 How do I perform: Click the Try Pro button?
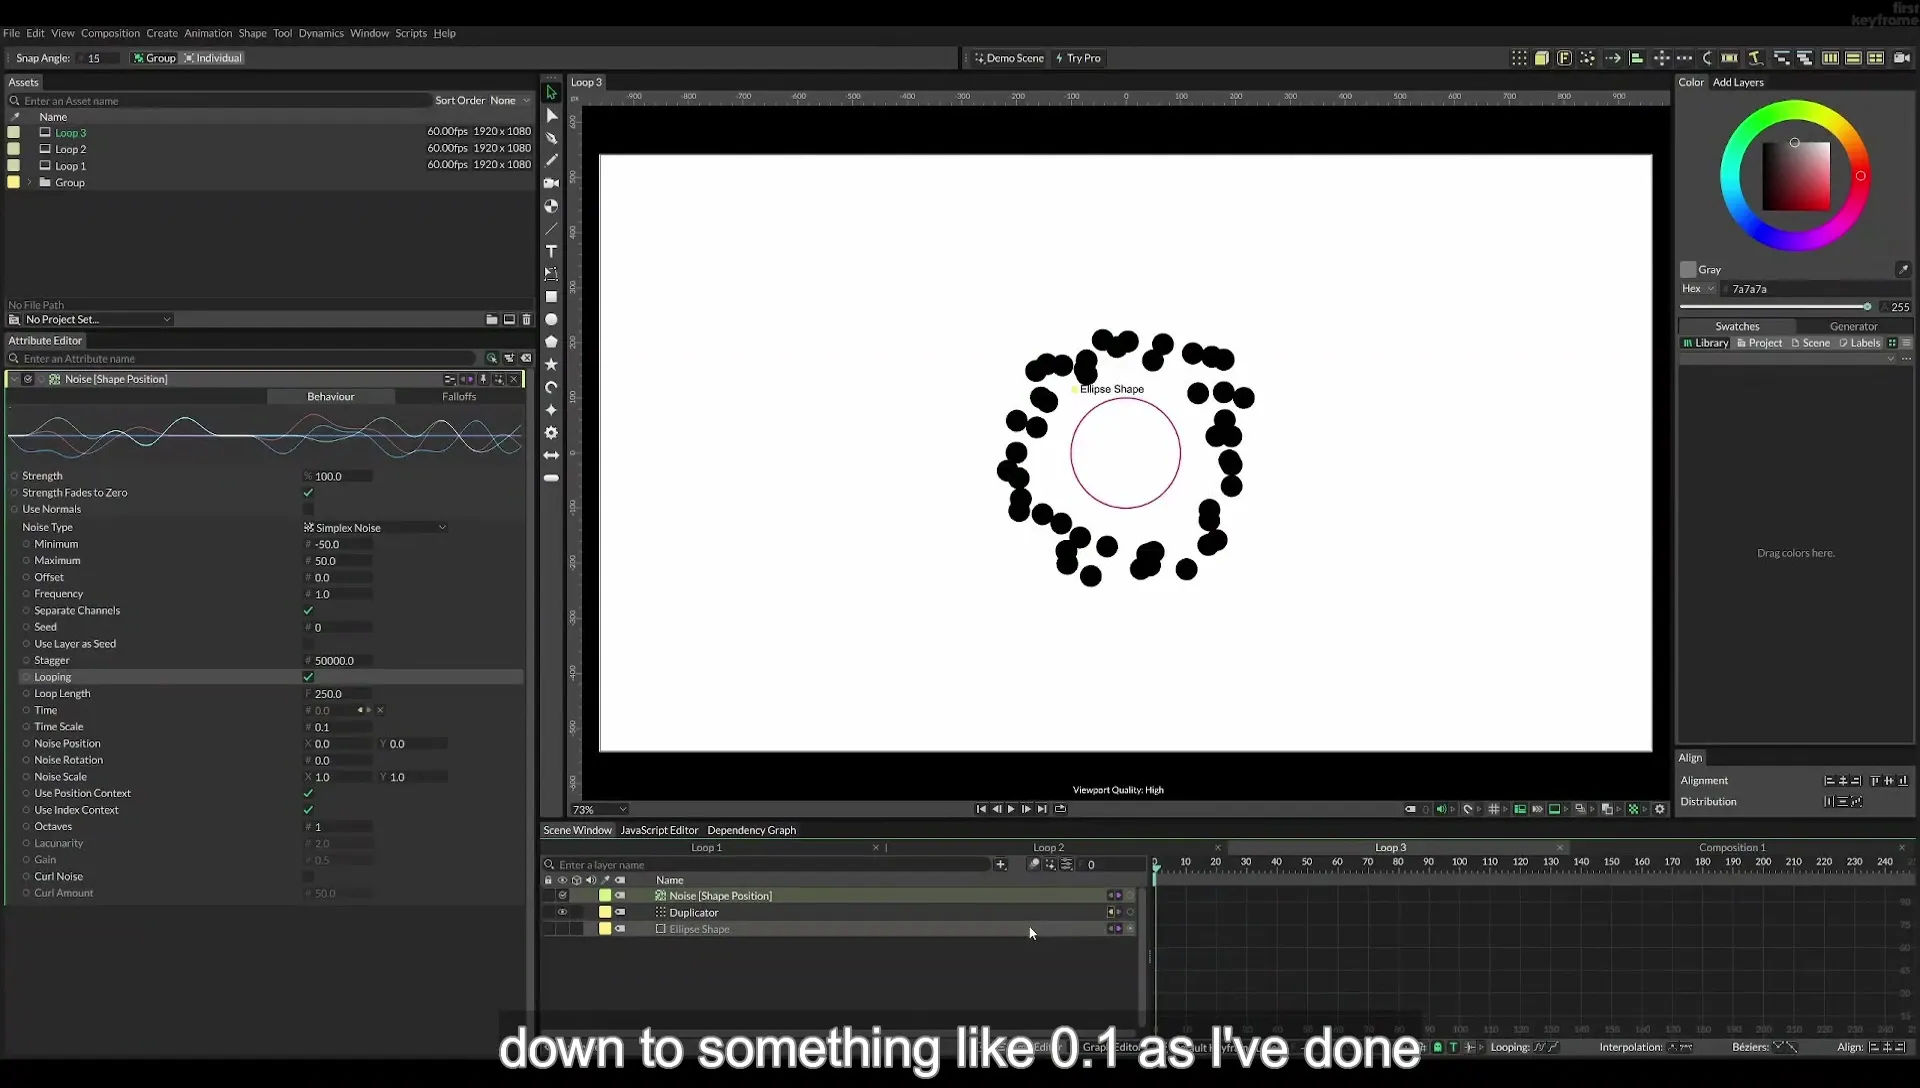tap(1078, 58)
